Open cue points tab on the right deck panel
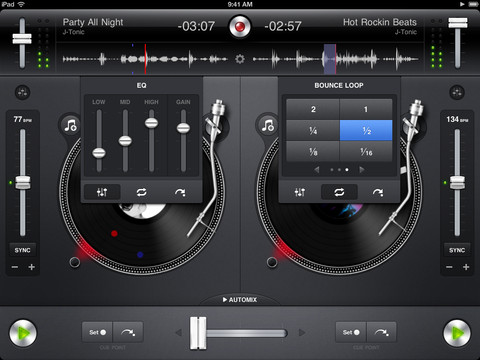 coord(378,192)
